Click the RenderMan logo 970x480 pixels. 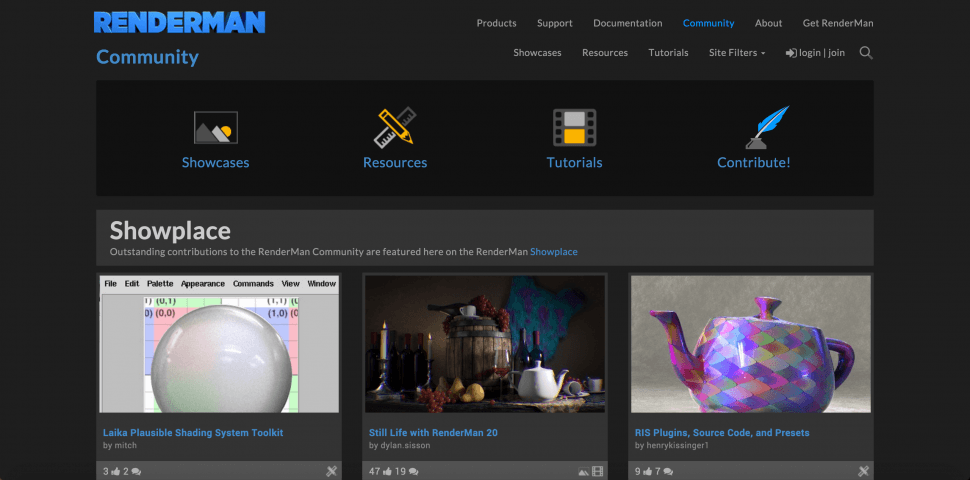click(179, 22)
